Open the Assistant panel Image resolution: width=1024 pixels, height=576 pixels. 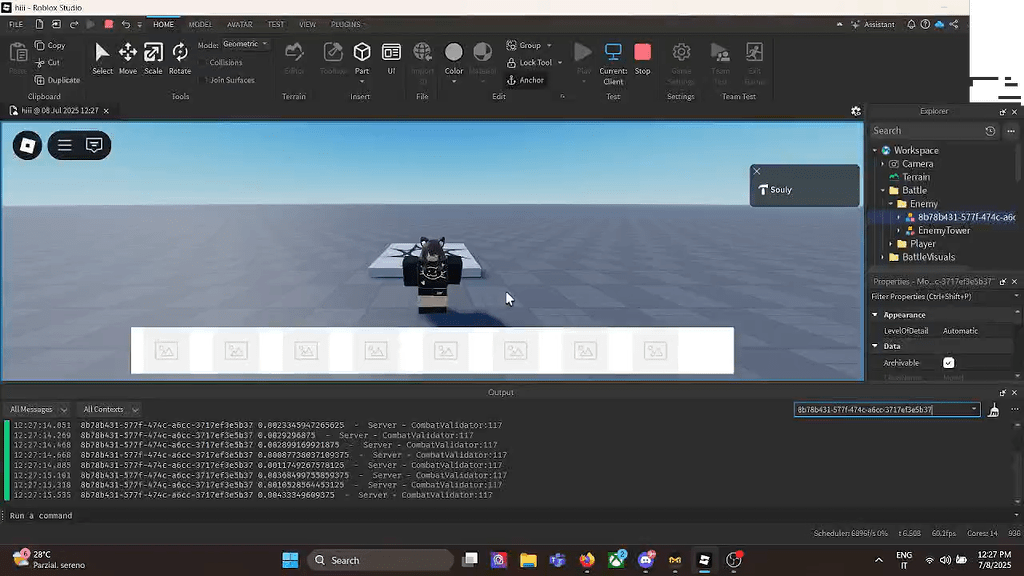873,24
